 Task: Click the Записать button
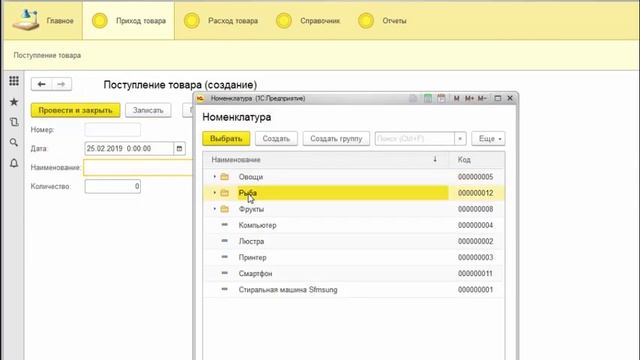[148, 110]
